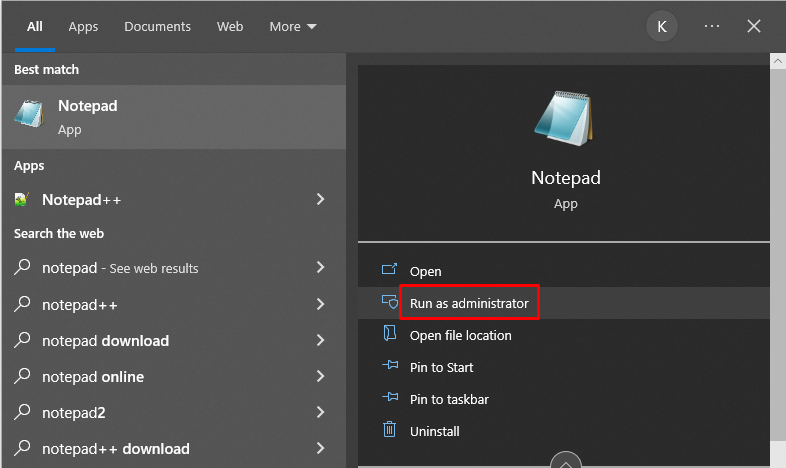Image resolution: width=786 pixels, height=468 pixels.
Task: Select the 'notepad online' suggestion text
Action: tap(93, 377)
